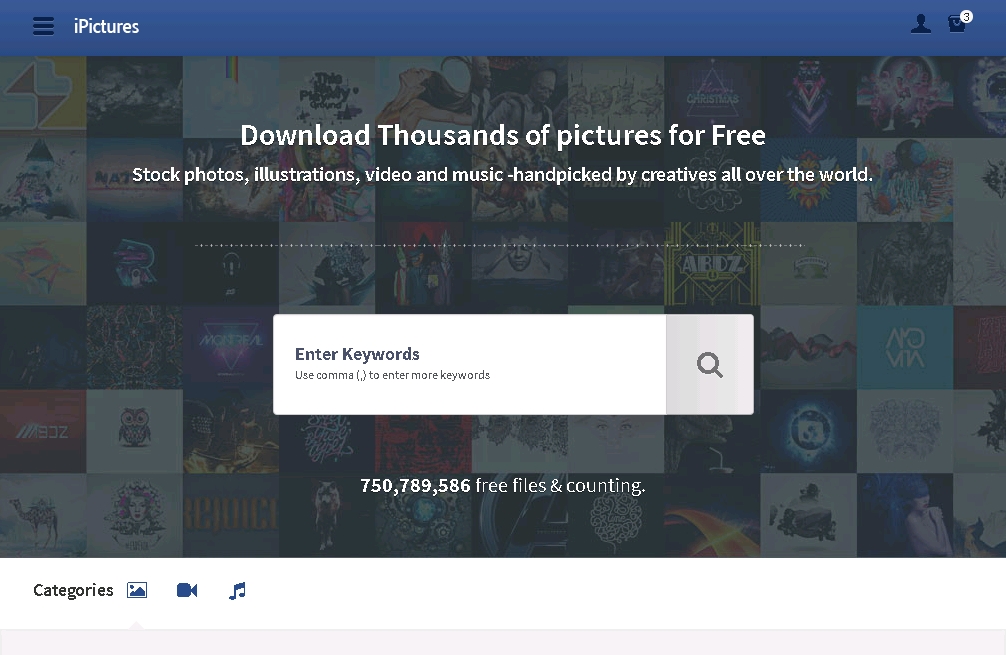Viewport: 1006px width, 655px height.
Task: Click the Categories label
Action: [73, 591]
